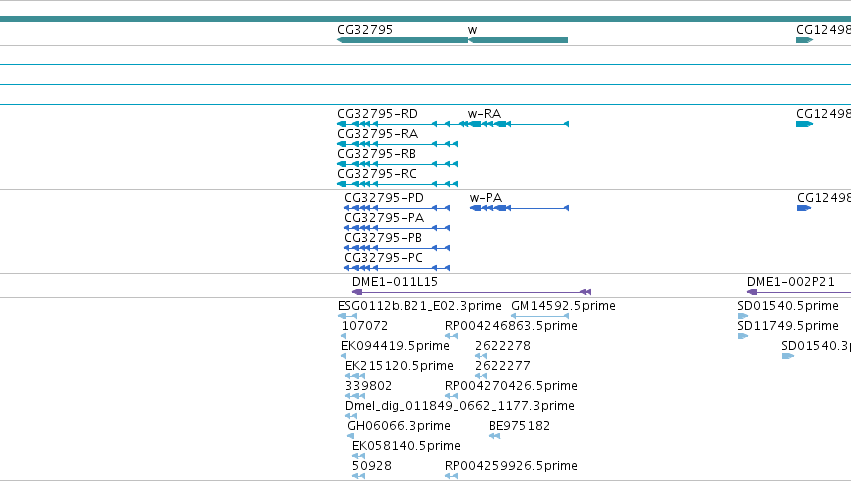
Task: Click the CG32795-RB transcript label
Action: click(x=376, y=154)
